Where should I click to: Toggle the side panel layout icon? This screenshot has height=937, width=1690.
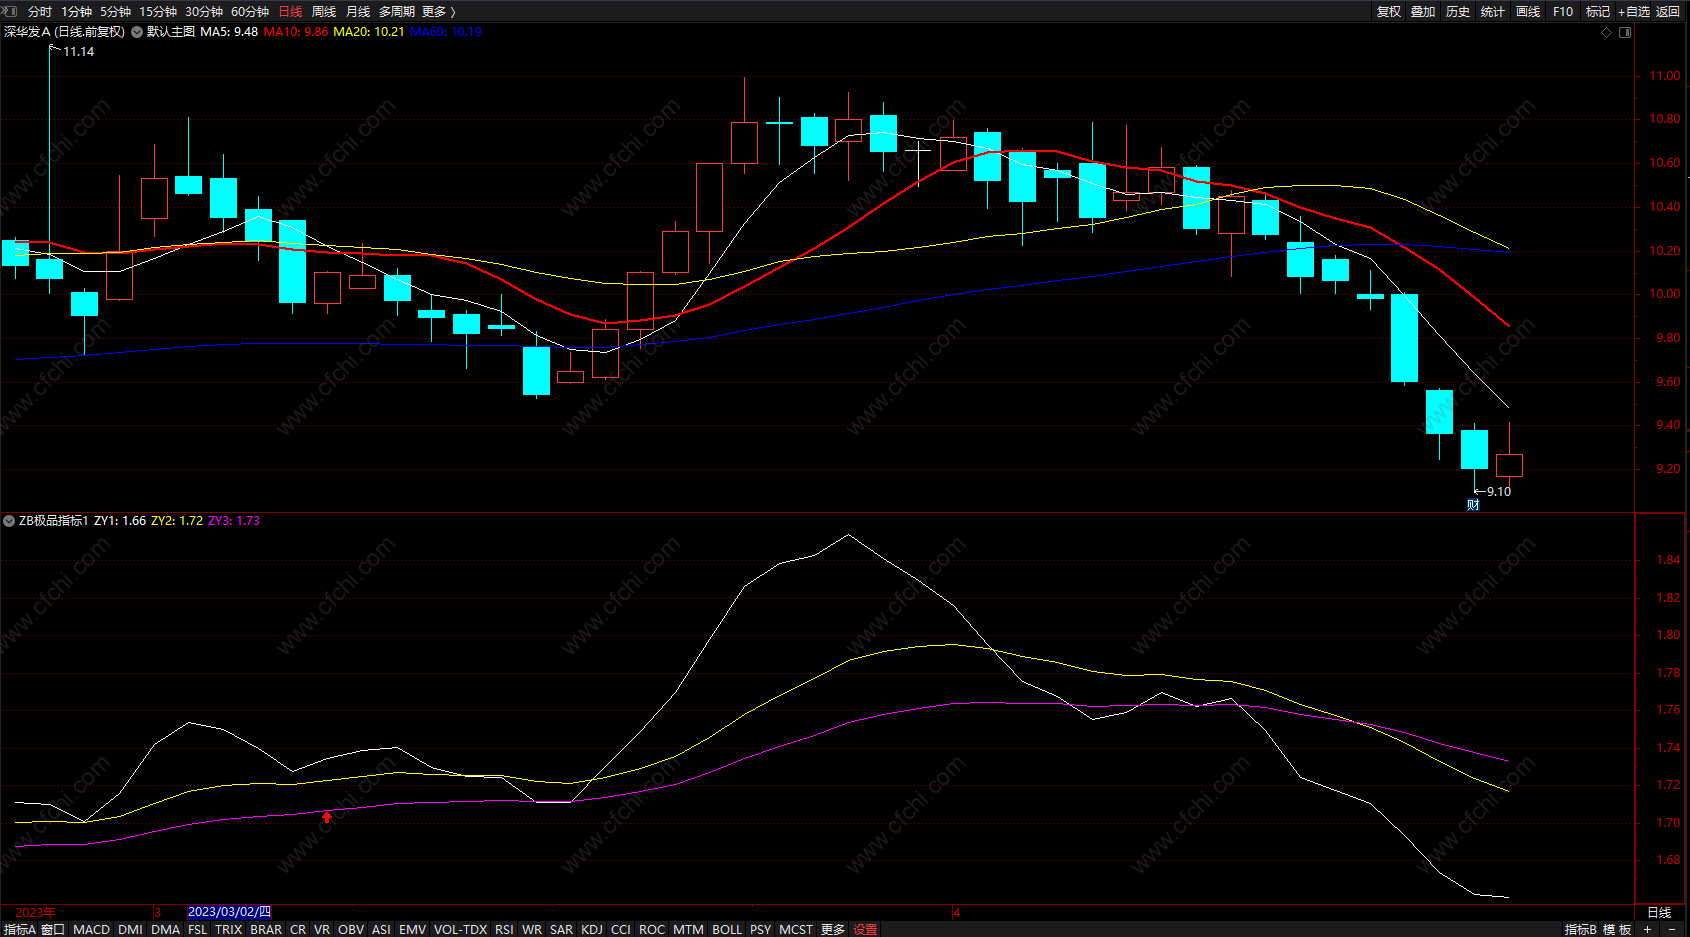pyautogui.click(x=1625, y=32)
